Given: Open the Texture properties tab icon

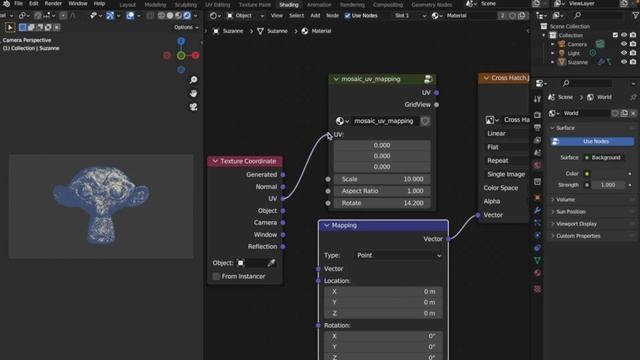Looking at the screenshot, I should tap(537, 289).
